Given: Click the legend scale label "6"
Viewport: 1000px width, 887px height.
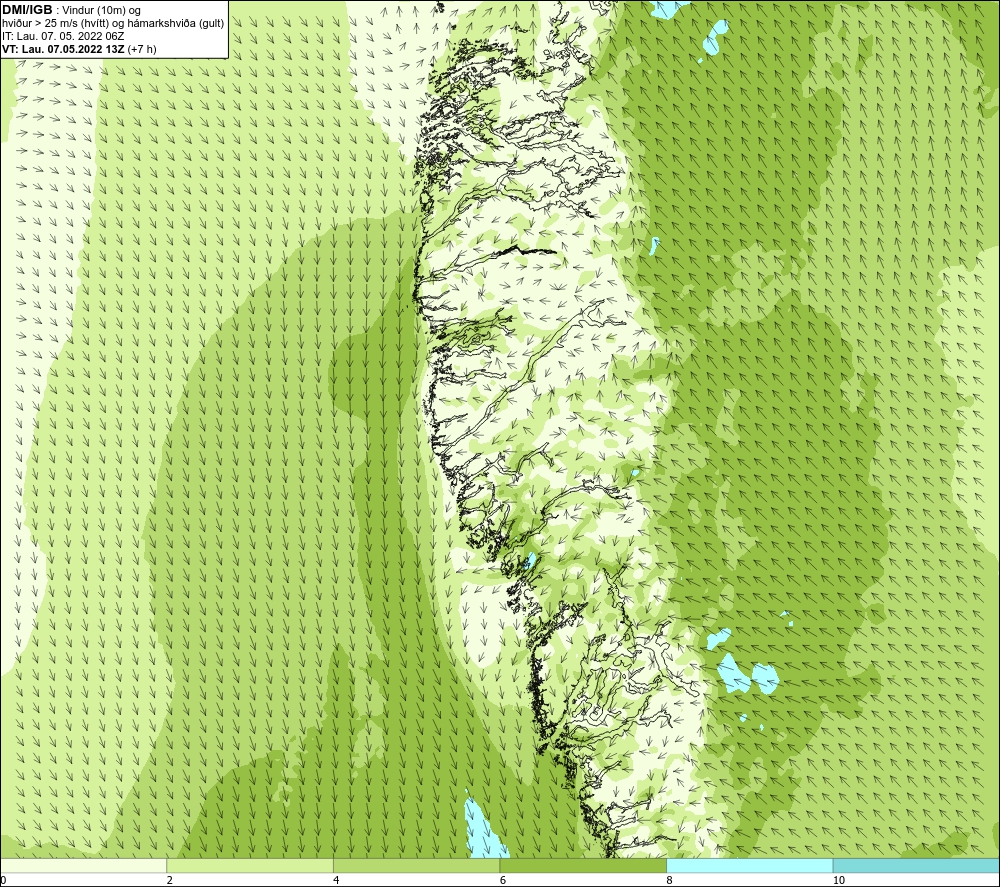Looking at the screenshot, I should 503,880.
